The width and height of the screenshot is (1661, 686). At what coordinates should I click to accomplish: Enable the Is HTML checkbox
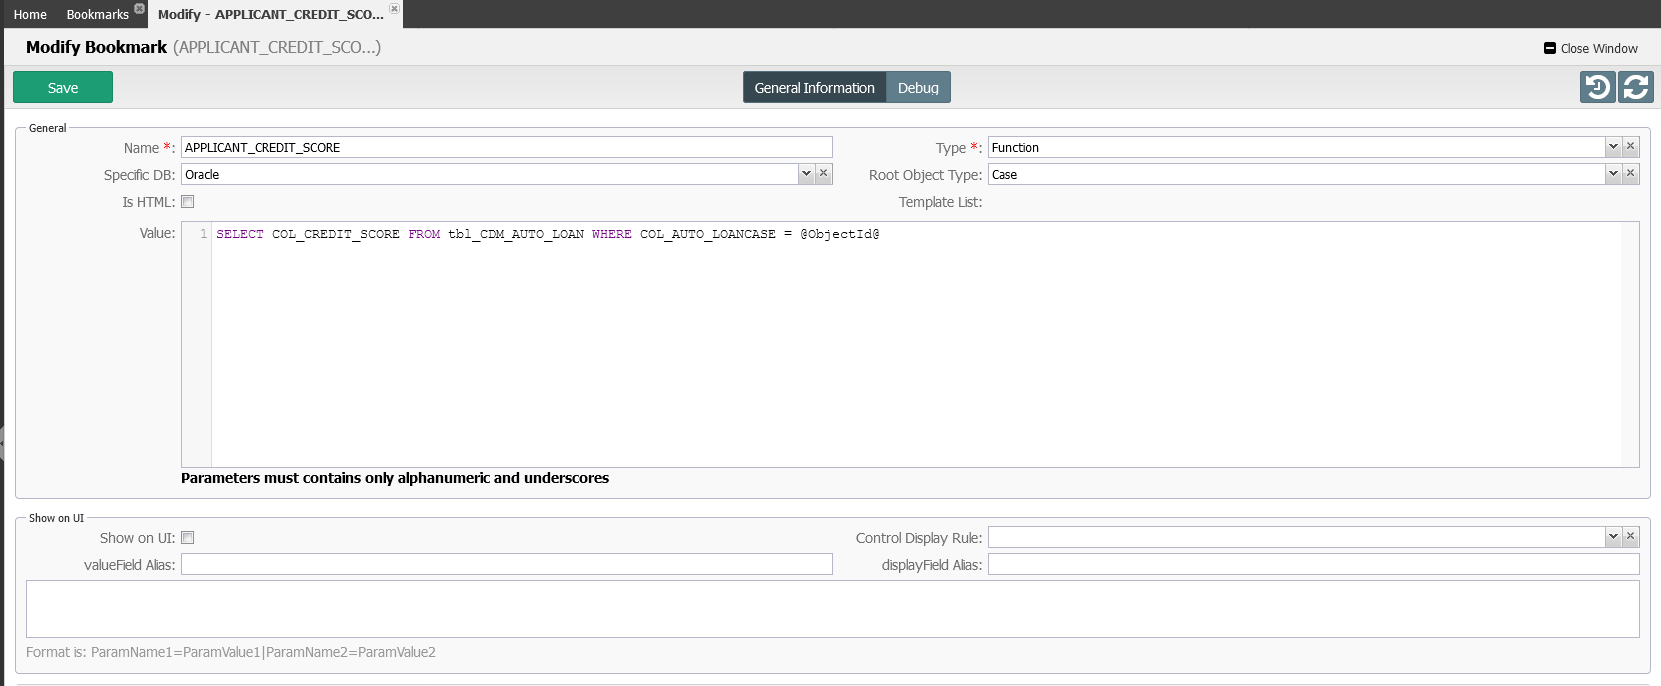pos(187,202)
